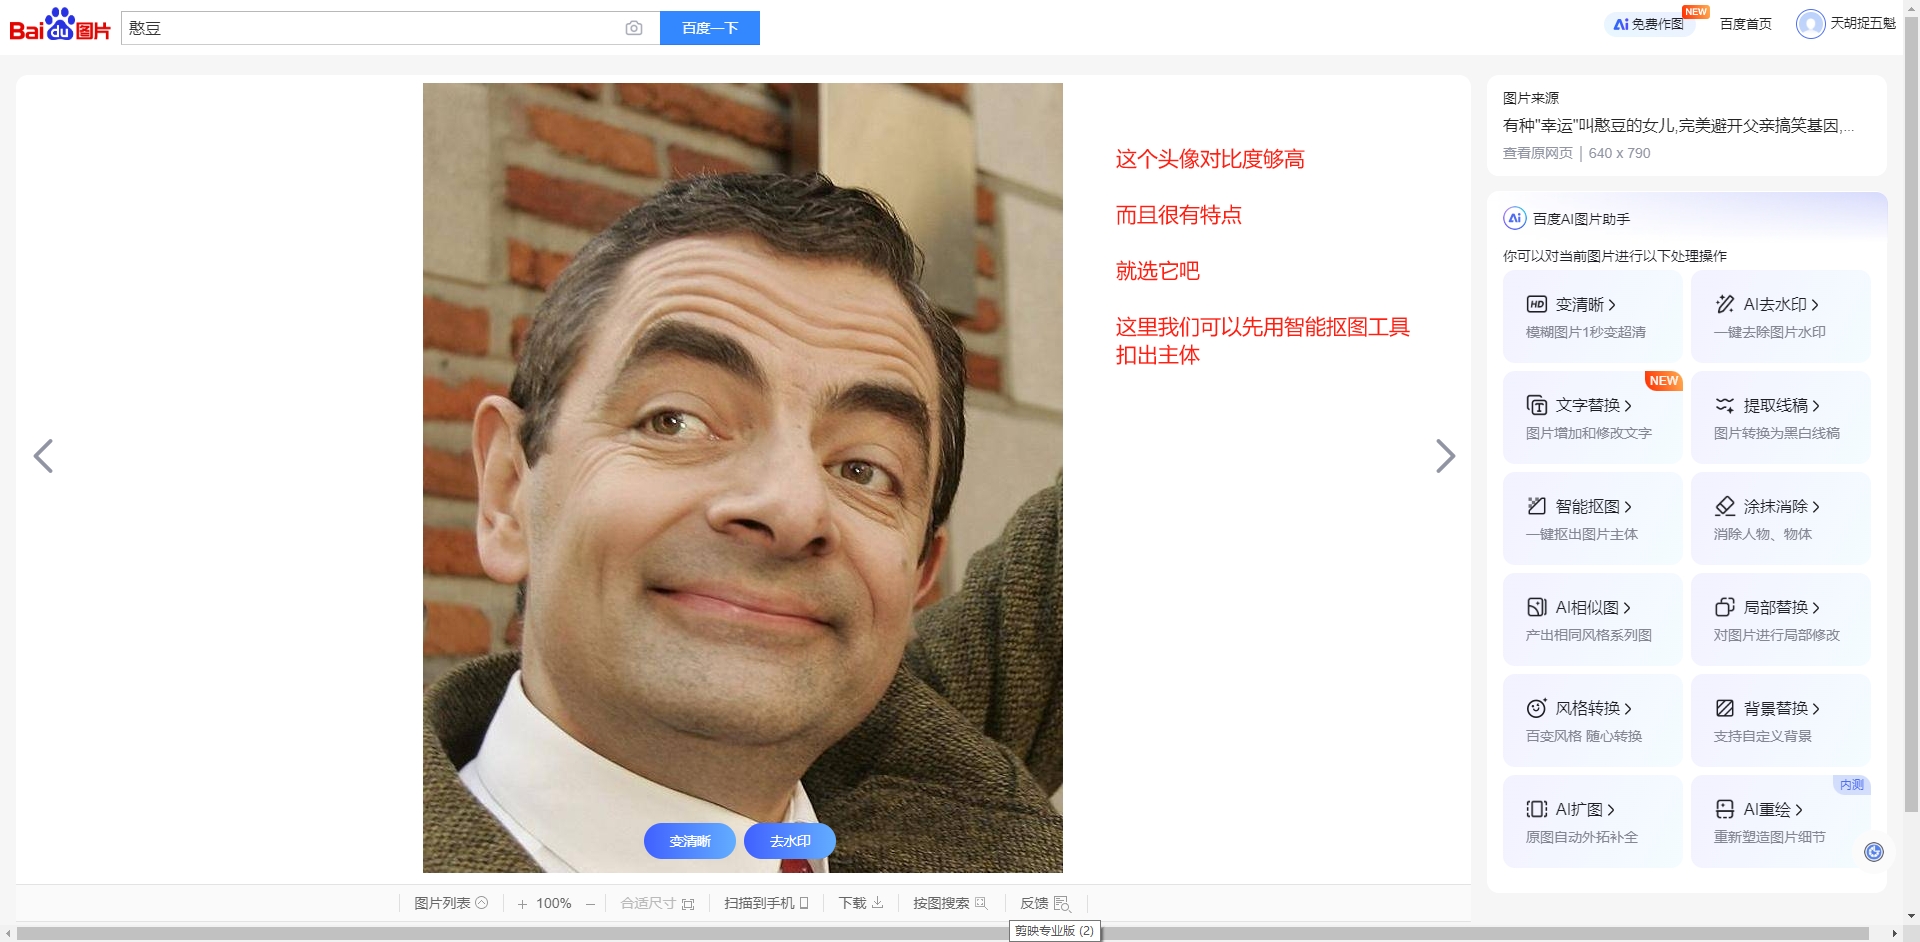Click the search input field containing 憨豆

(370, 28)
